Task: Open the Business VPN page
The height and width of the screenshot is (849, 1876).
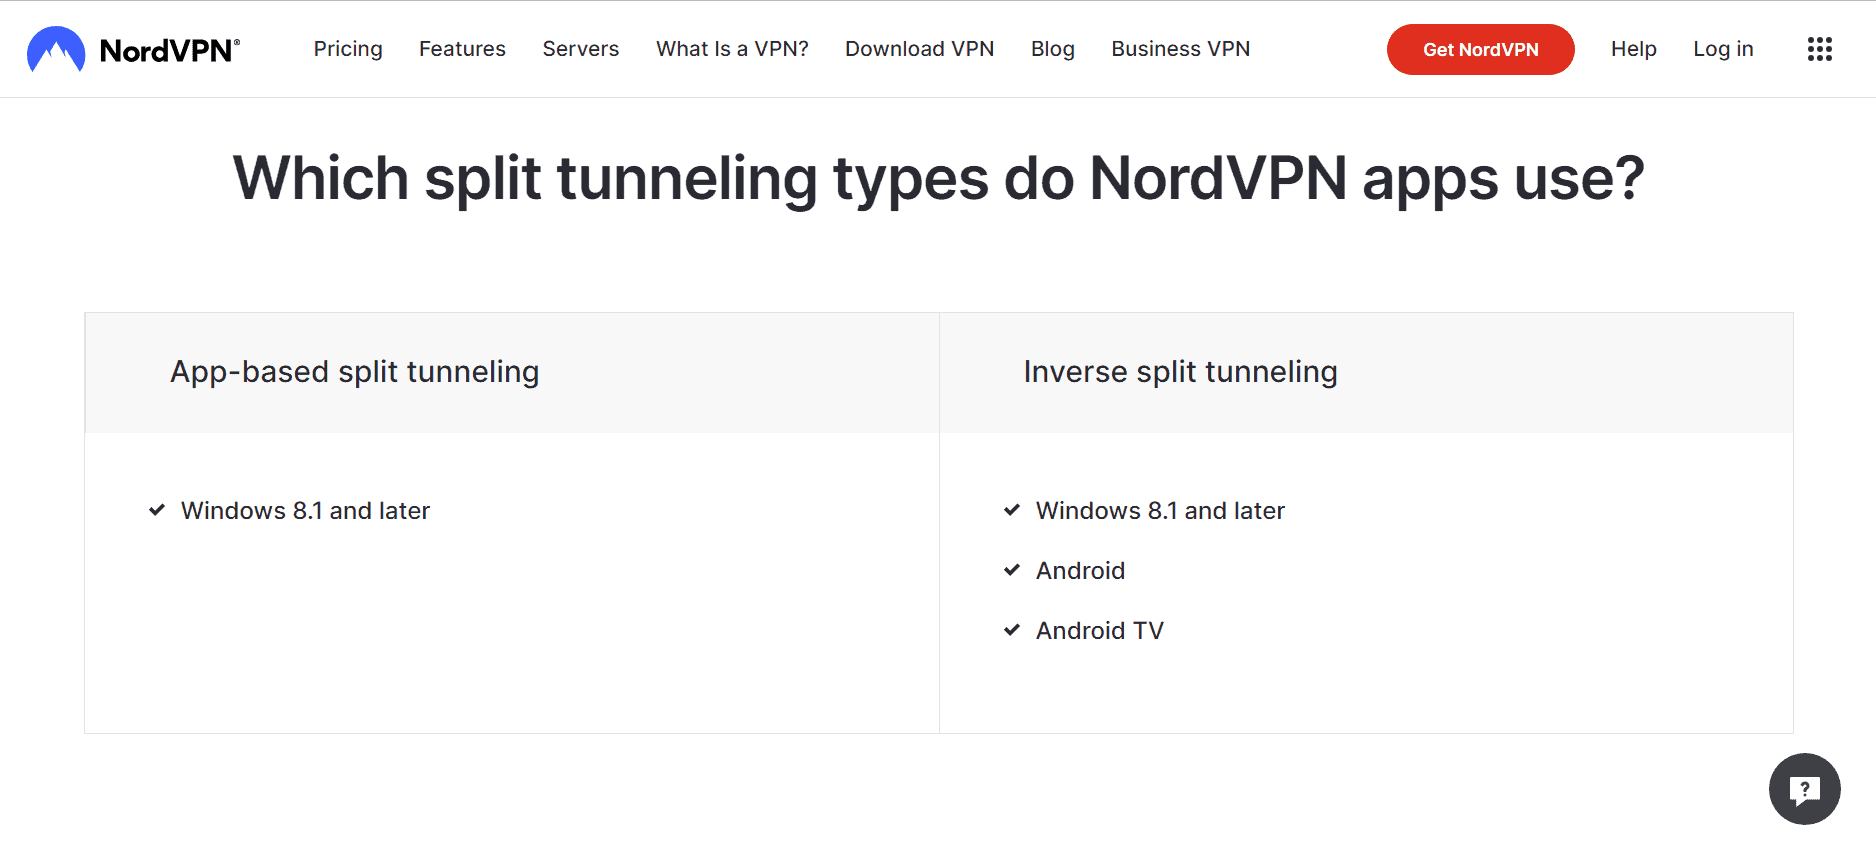Action: (1180, 48)
